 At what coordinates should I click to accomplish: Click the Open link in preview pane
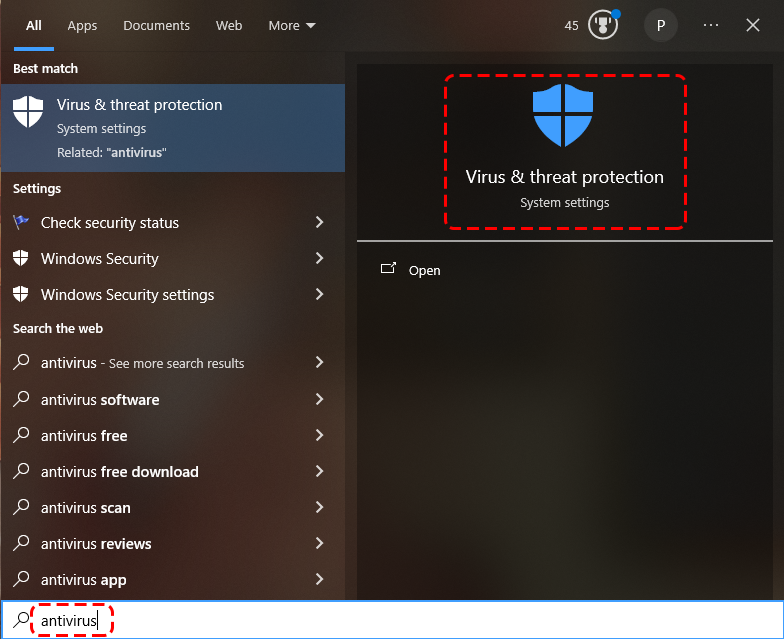(424, 270)
